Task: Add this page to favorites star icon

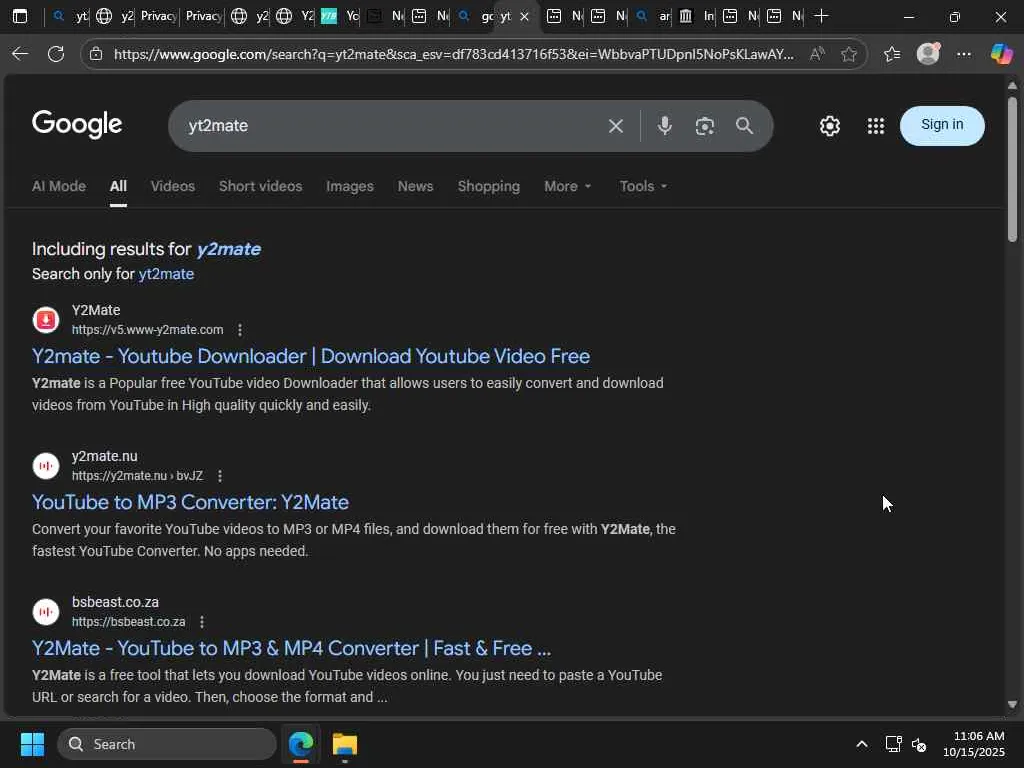Action: coord(849,54)
